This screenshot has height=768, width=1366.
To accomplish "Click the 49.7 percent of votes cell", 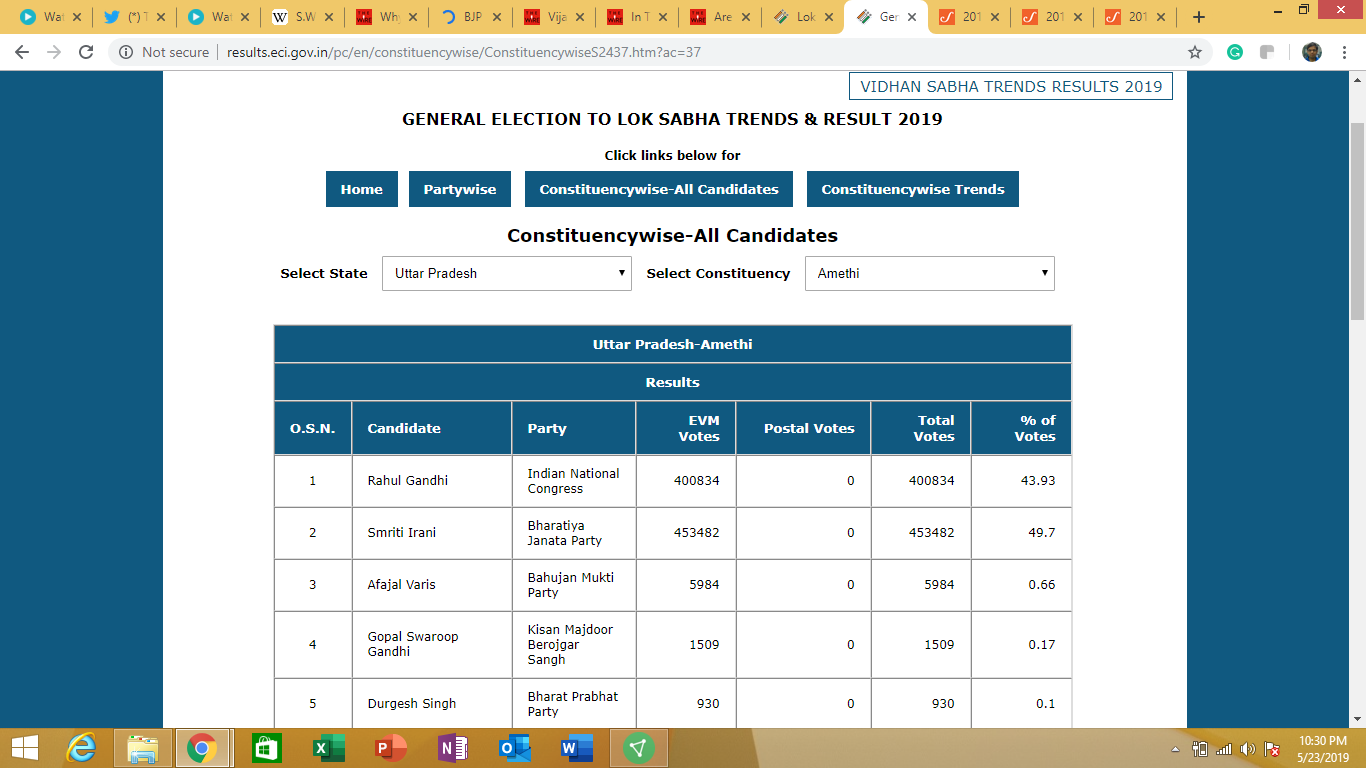I will coord(1021,533).
